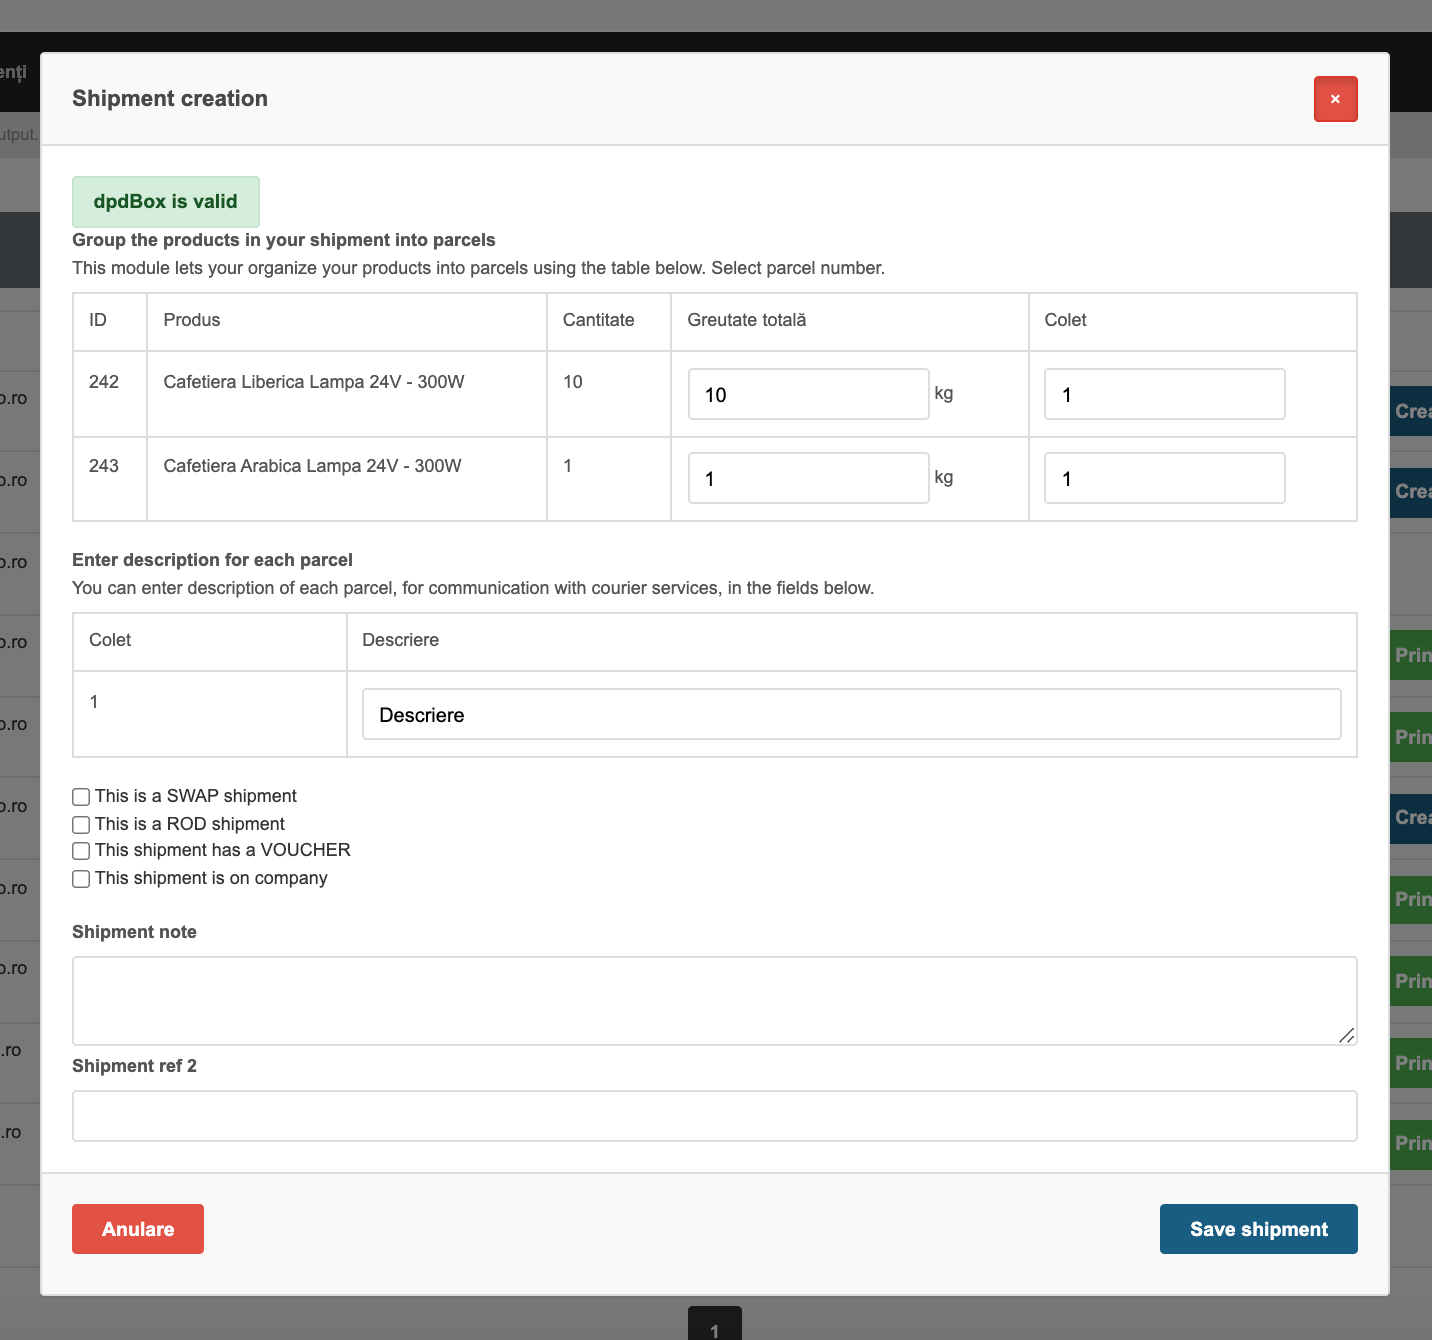
Task: Click the Cafetiera Liberica Lampa product name
Action: [x=314, y=382]
